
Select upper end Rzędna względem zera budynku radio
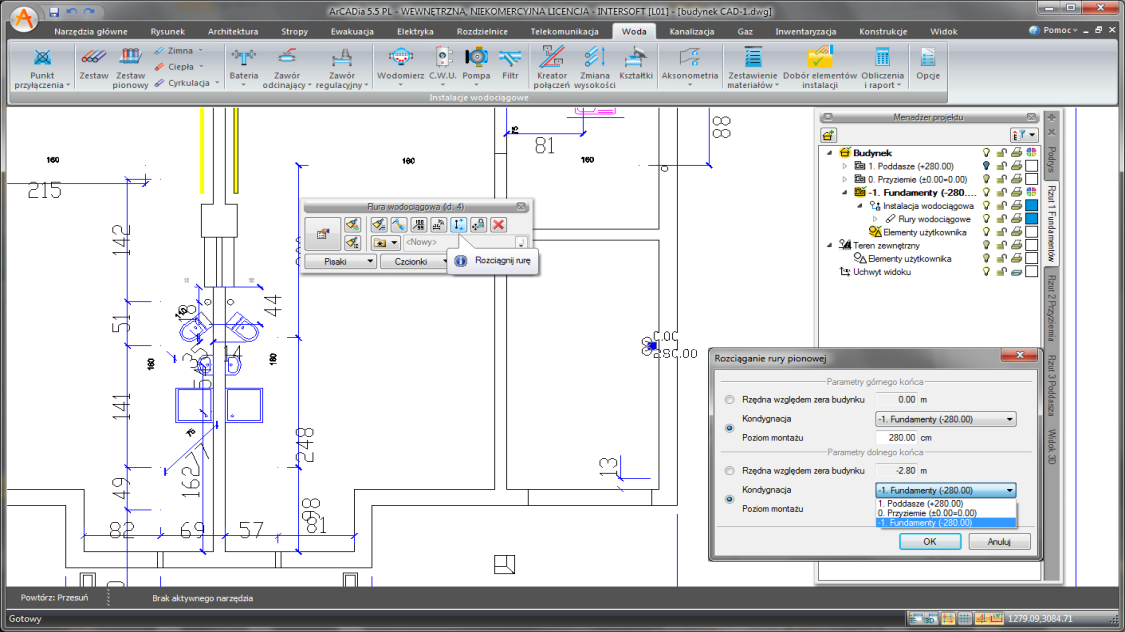(x=730, y=400)
